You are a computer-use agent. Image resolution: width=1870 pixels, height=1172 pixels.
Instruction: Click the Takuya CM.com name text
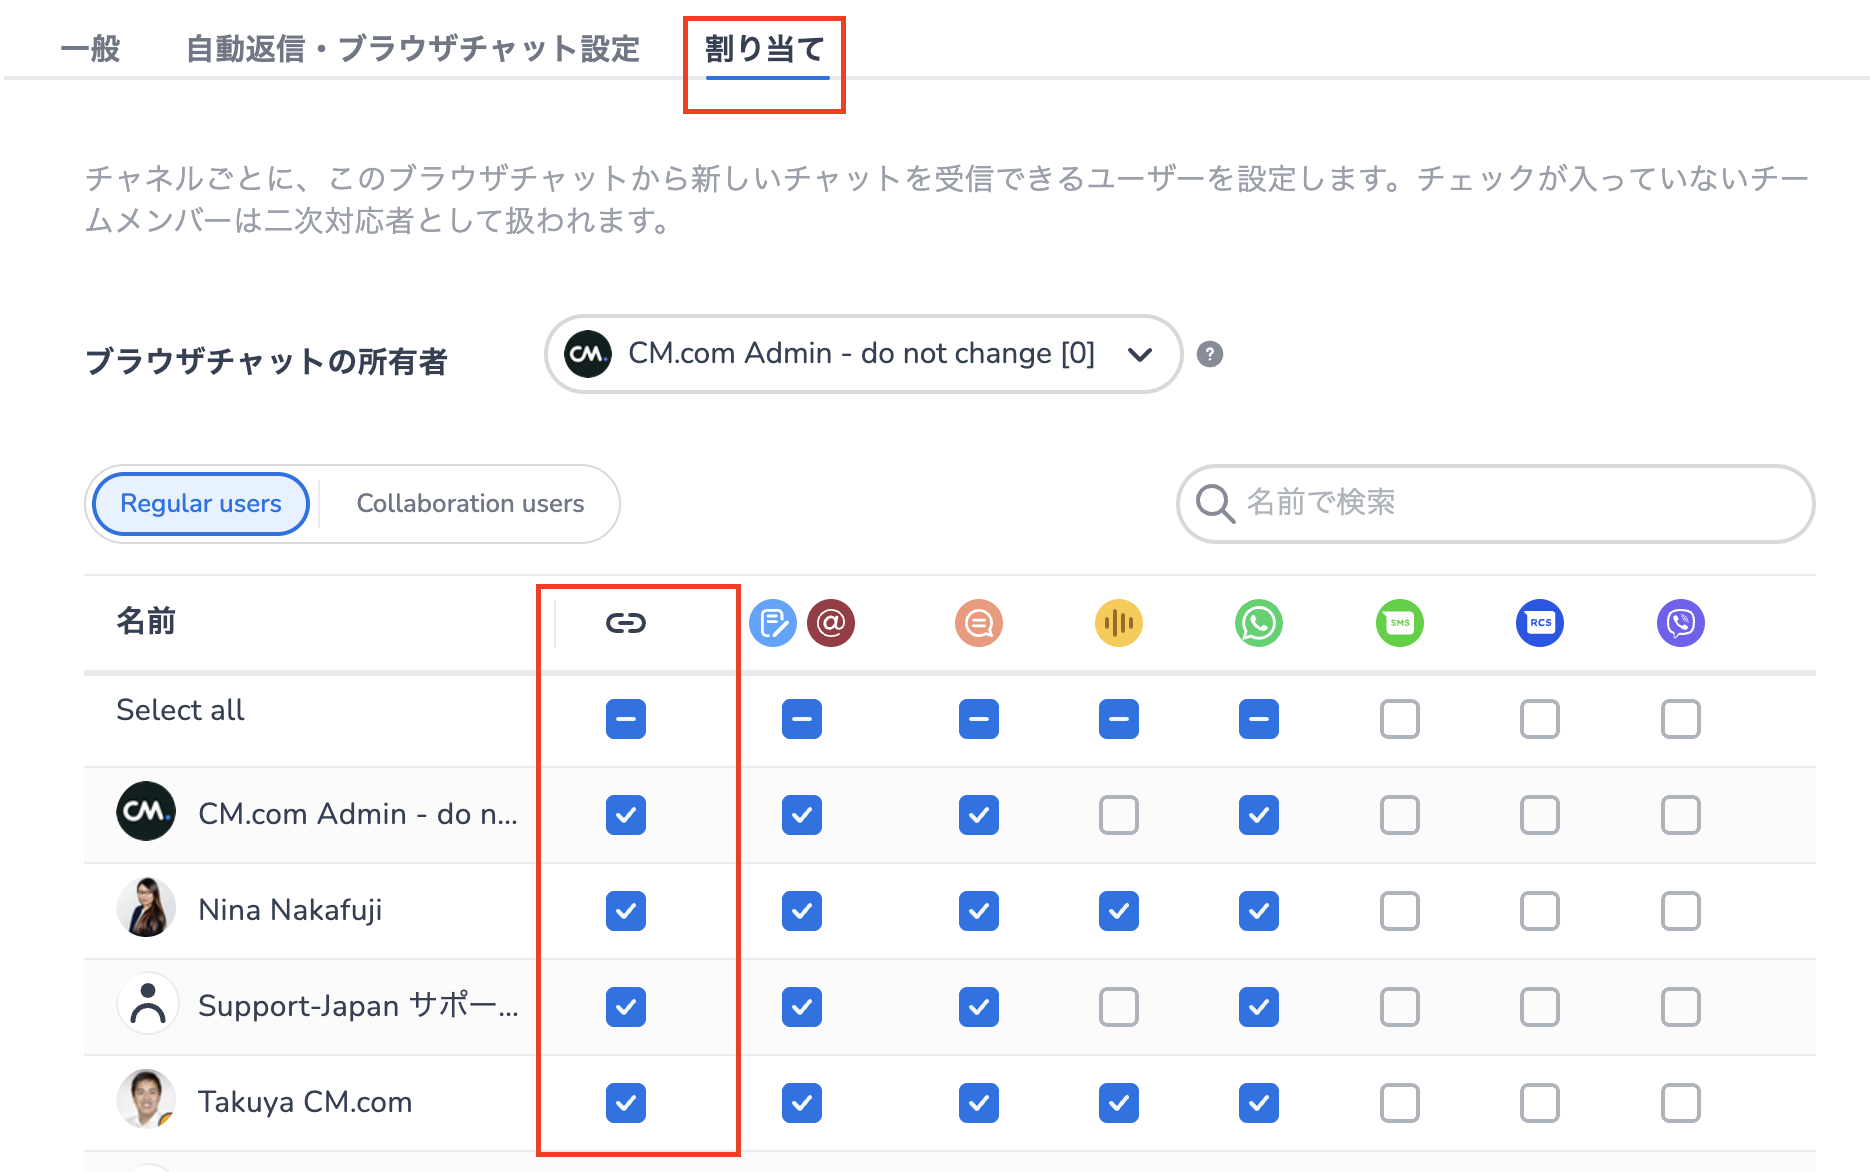point(305,1102)
